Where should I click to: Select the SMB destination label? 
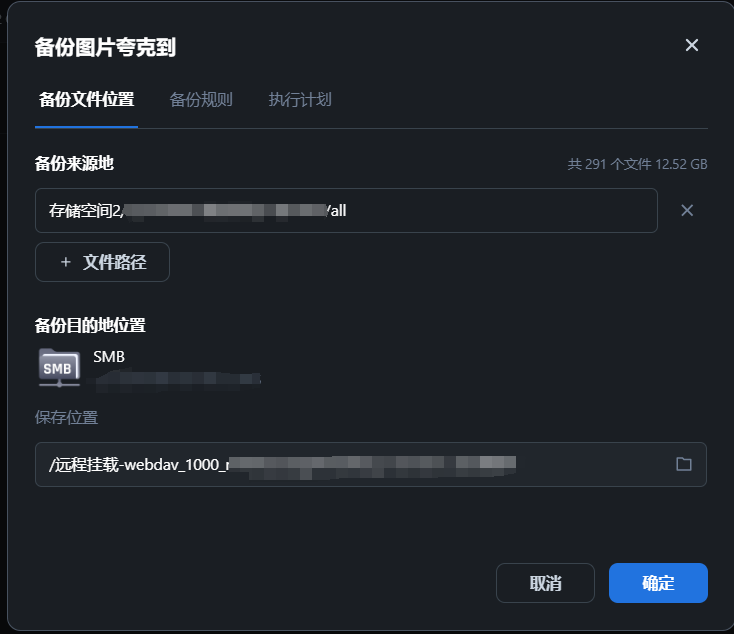tap(109, 357)
